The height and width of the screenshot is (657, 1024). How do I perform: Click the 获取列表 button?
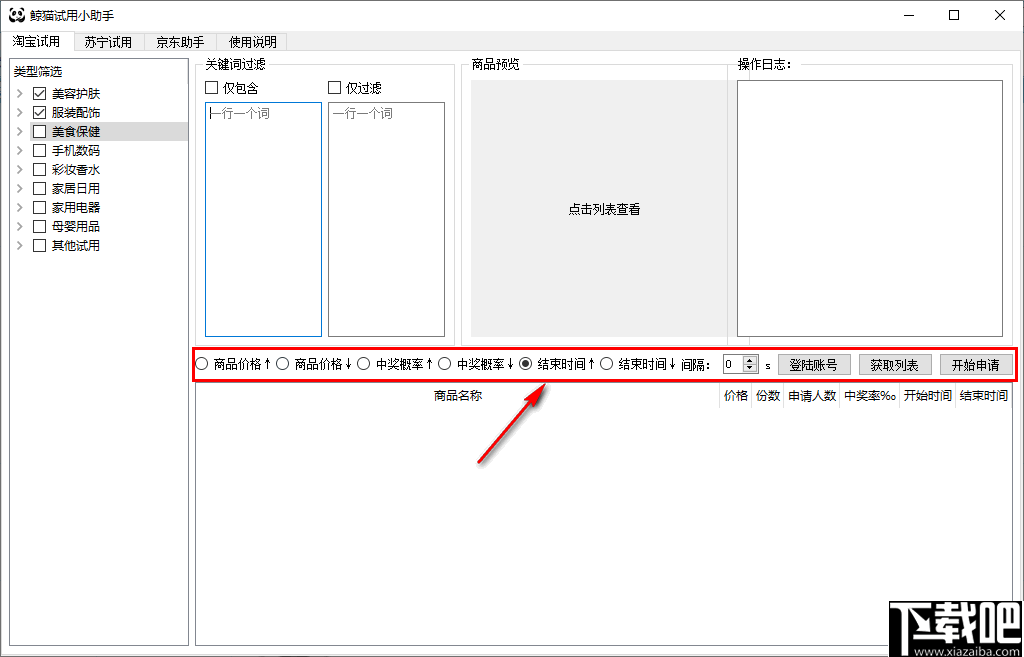894,363
